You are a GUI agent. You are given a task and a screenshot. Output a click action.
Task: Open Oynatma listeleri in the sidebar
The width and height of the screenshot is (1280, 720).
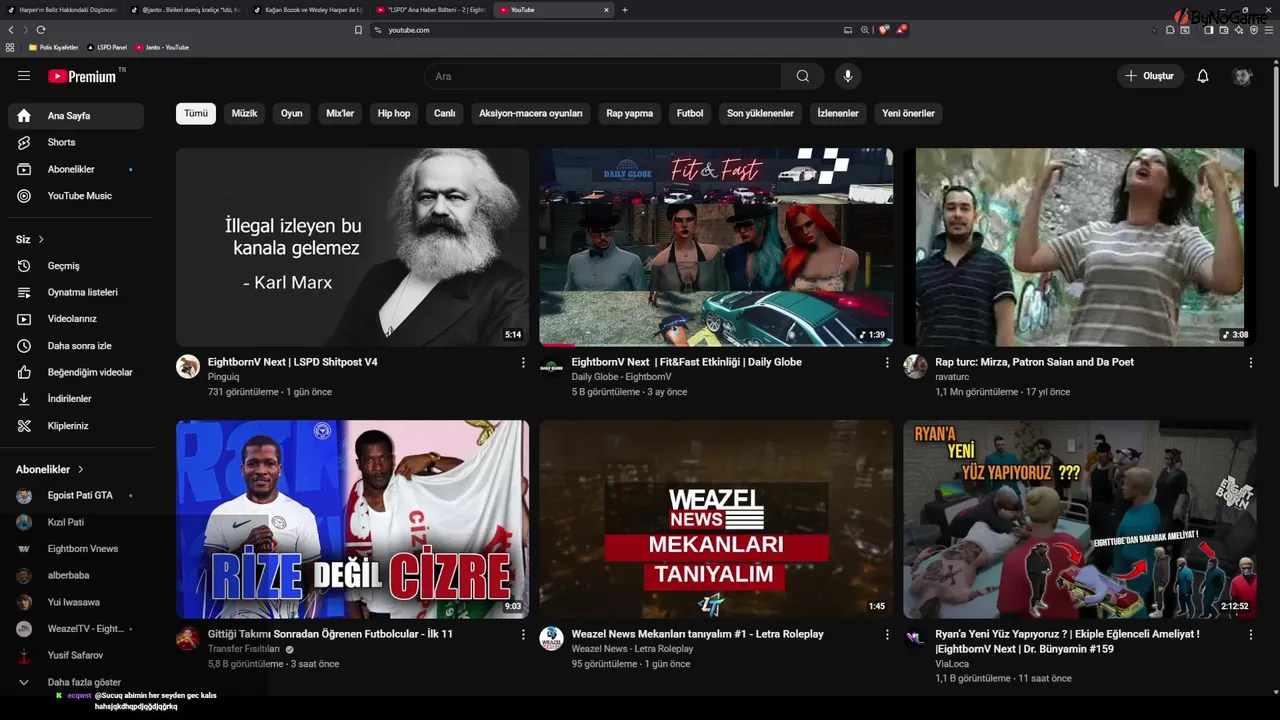click(x=76, y=292)
